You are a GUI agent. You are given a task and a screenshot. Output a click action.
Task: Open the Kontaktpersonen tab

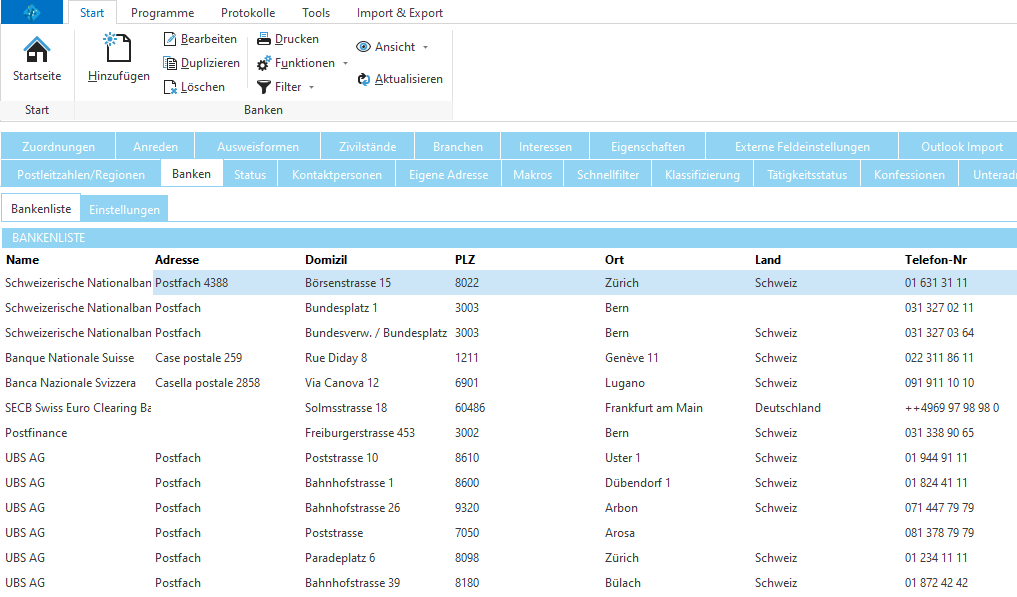[336, 175]
